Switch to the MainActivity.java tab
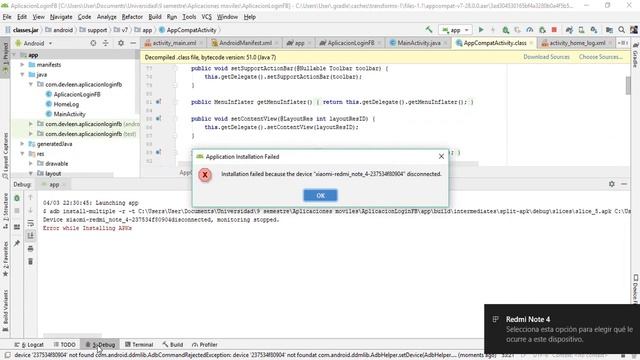Viewport: 640px width, 360px height. pos(419,43)
